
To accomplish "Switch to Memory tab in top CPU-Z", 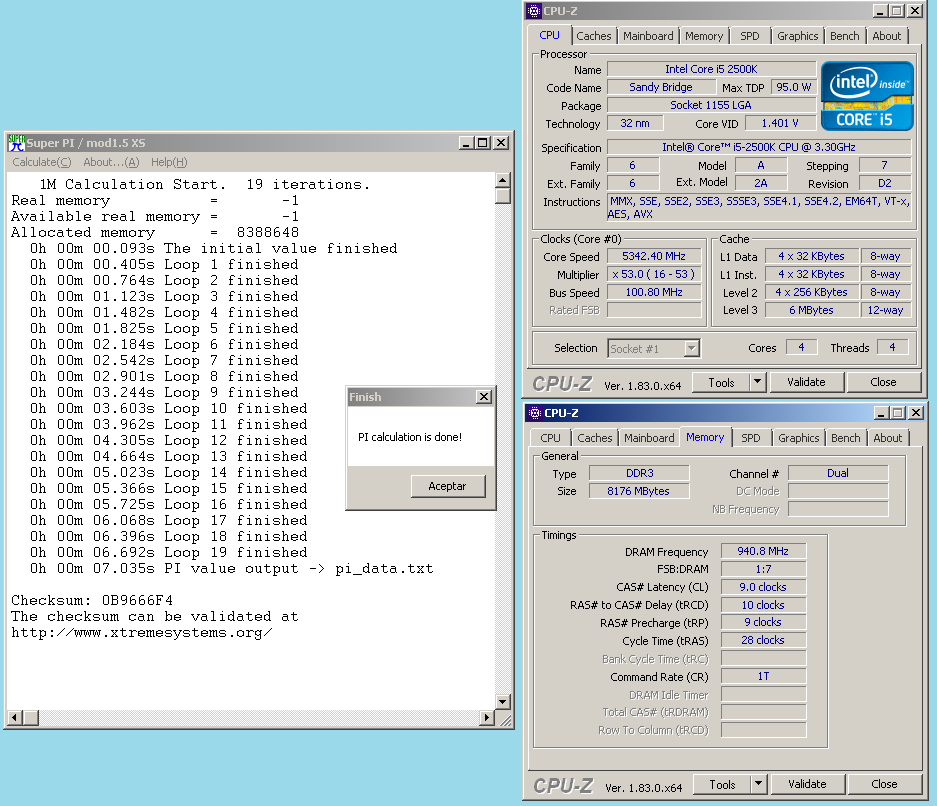I will click(704, 36).
